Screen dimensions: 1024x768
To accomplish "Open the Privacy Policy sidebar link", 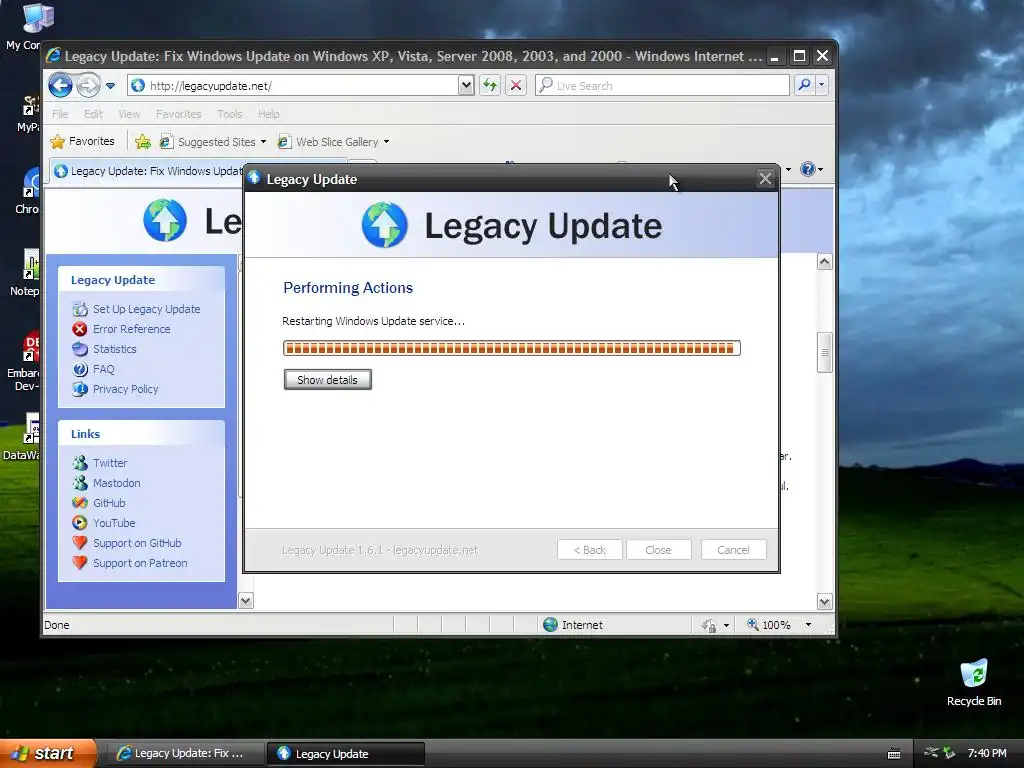I will click(x=125, y=389).
